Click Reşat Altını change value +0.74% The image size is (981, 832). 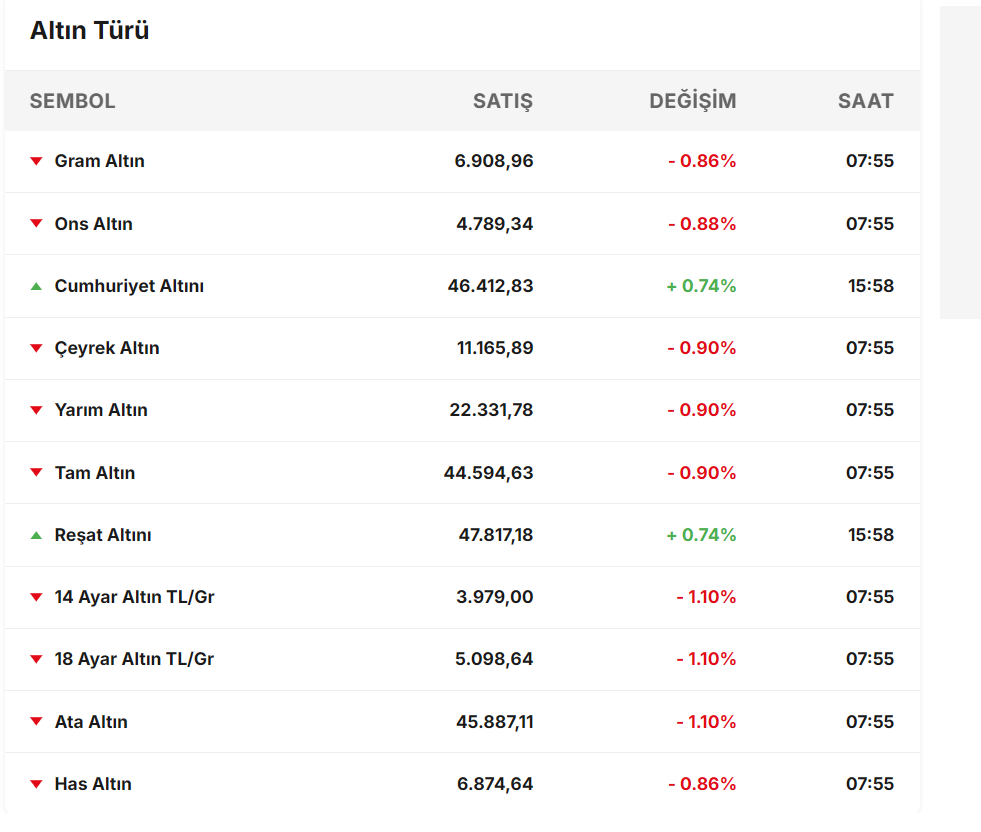coord(701,535)
